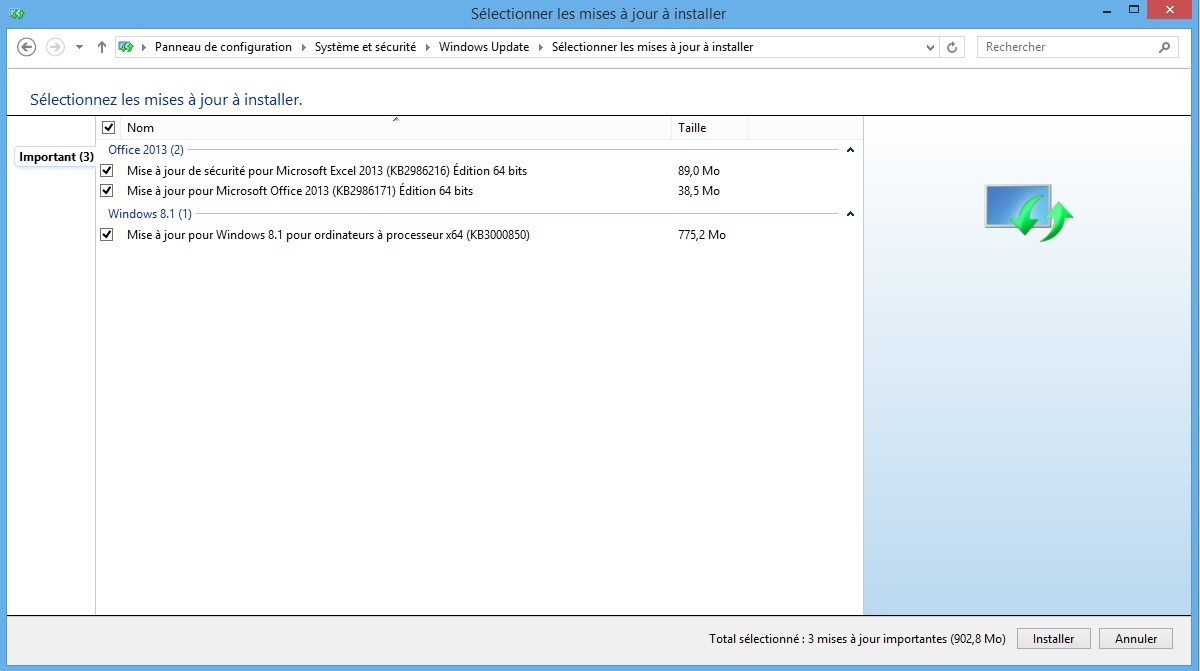Maximize the window
The width and height of the screenshot is (1200, 671).
pyautogui.click(x=1133, y=10)
